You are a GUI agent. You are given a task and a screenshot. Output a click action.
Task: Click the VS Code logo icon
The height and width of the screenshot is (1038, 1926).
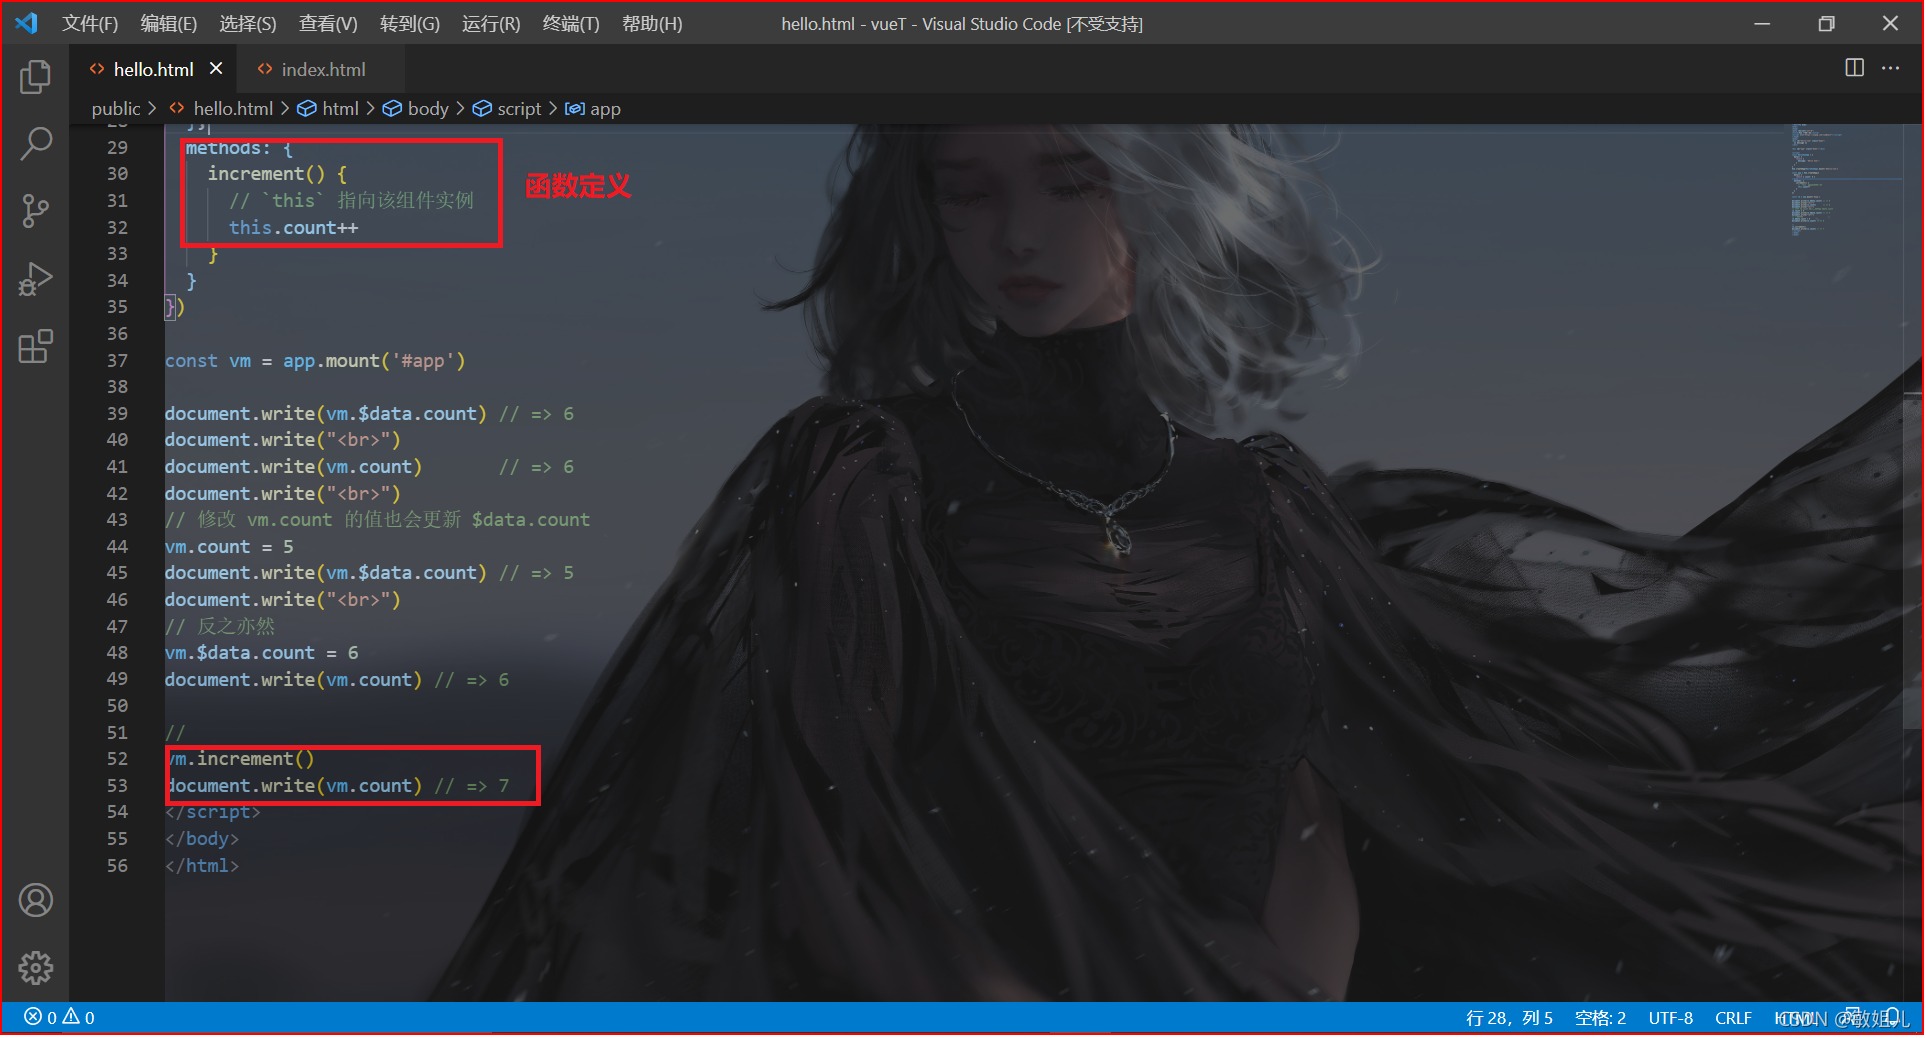tap(27, 23)
